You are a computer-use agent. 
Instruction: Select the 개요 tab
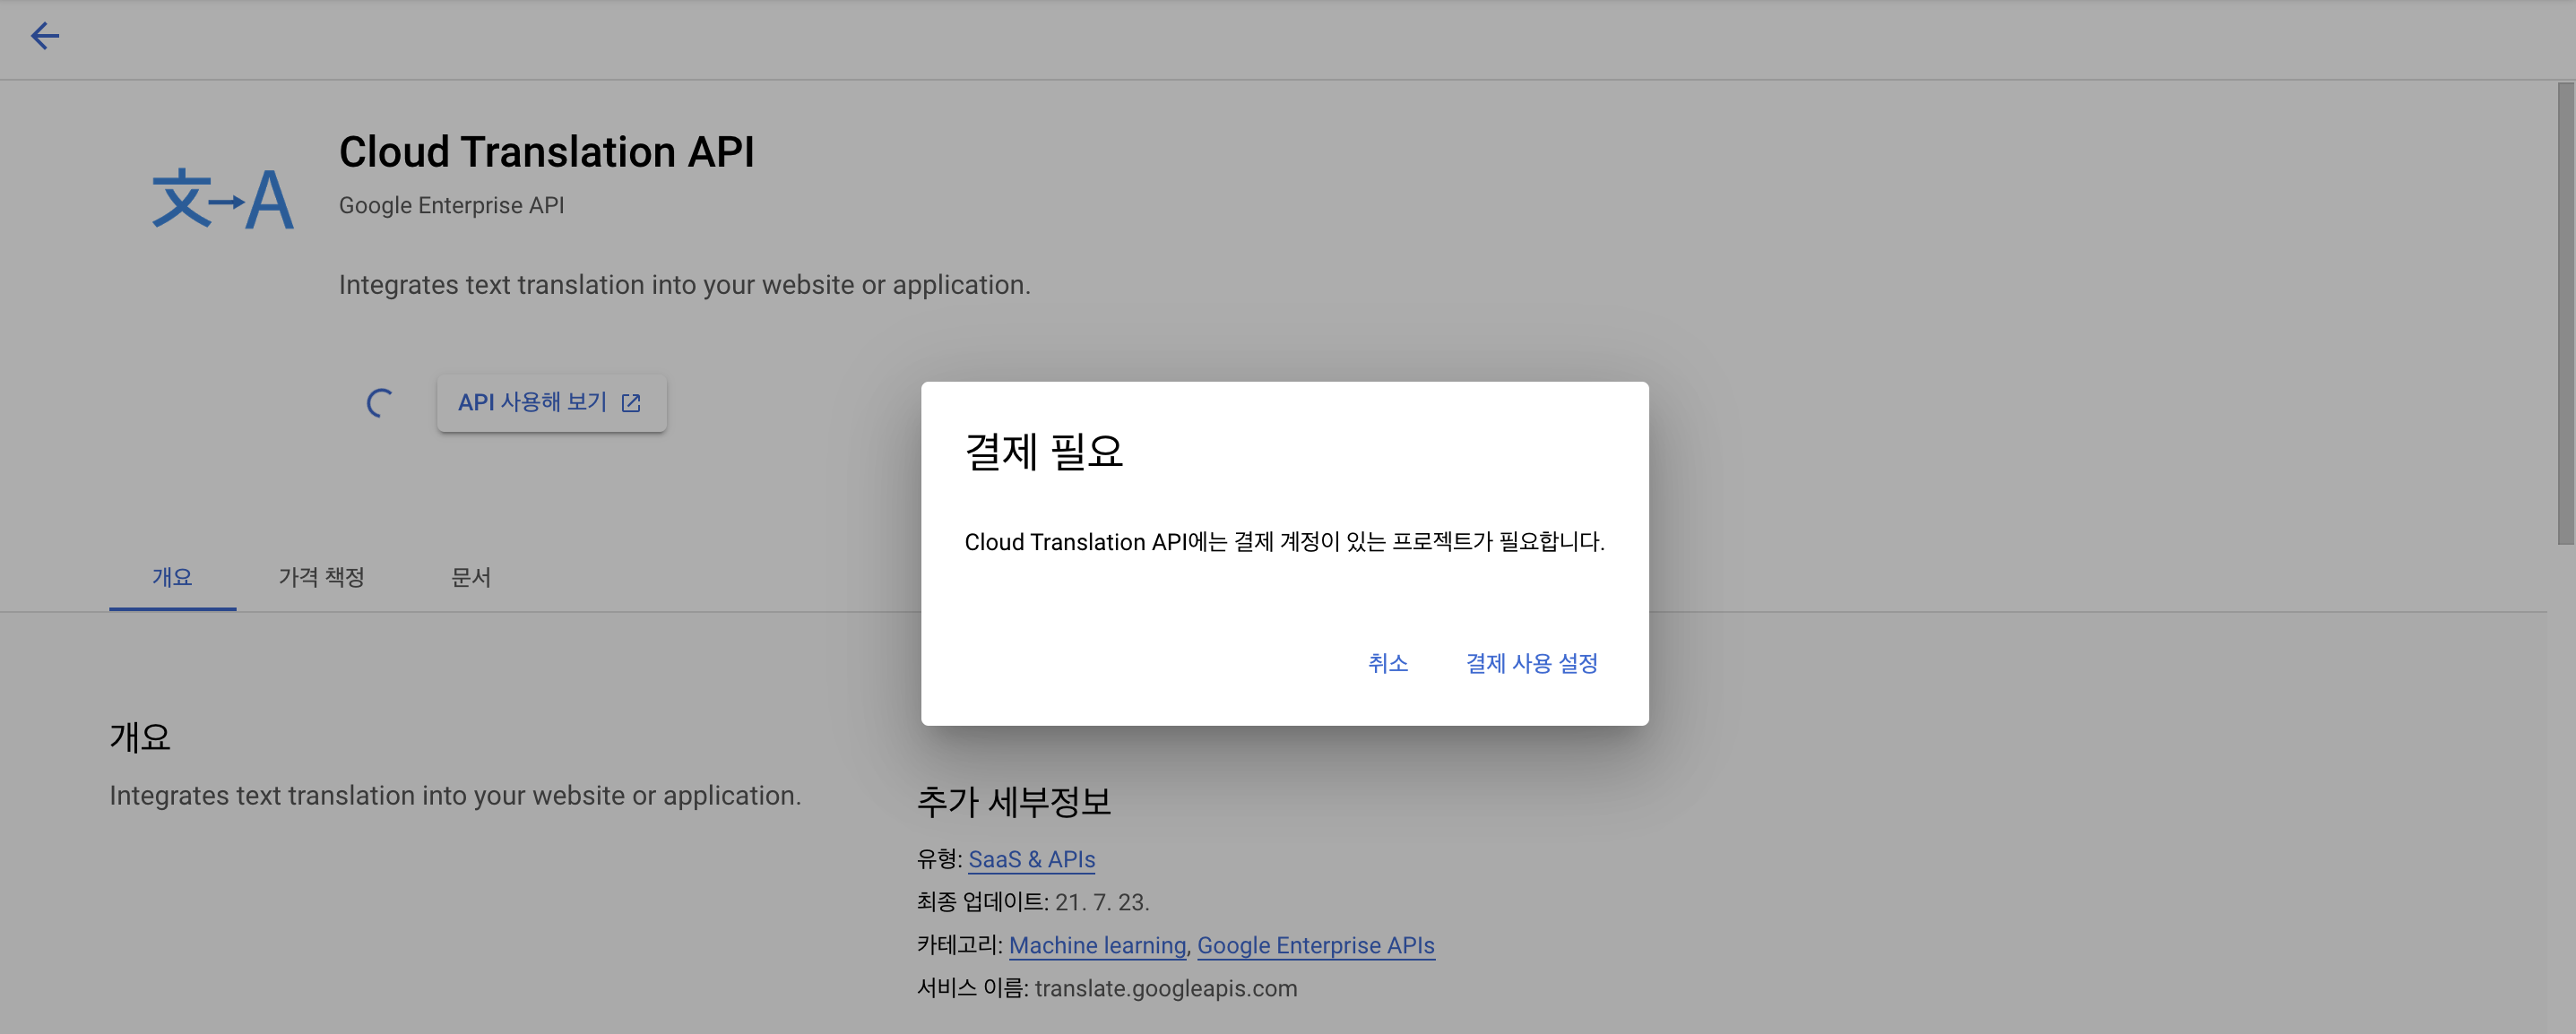point(172,577)
